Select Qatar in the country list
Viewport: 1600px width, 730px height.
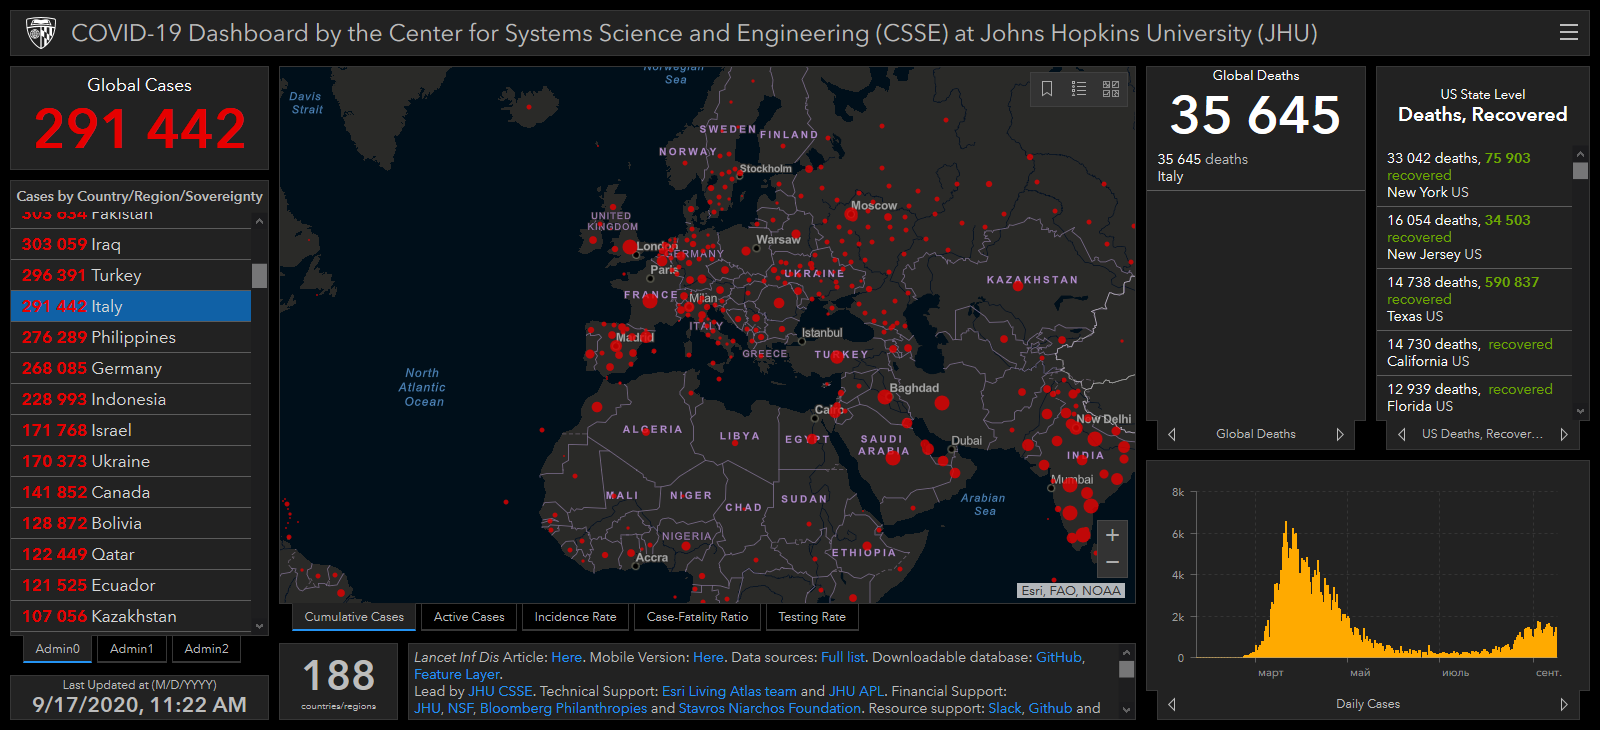click(x=131, y=554)
